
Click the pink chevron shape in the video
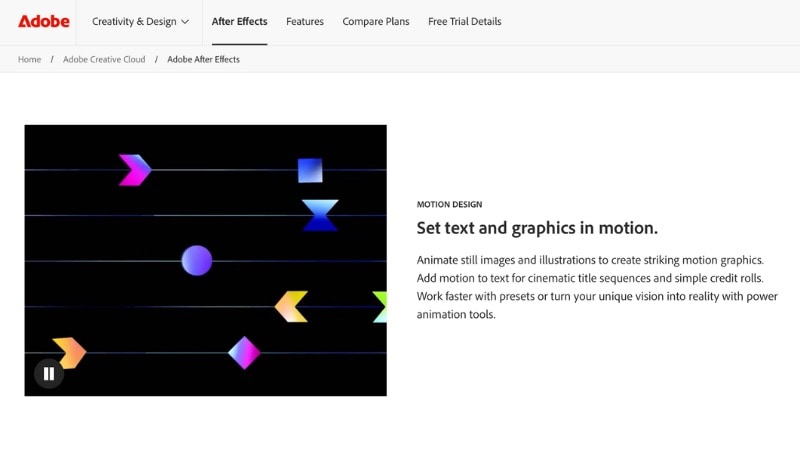click(134, 170)
